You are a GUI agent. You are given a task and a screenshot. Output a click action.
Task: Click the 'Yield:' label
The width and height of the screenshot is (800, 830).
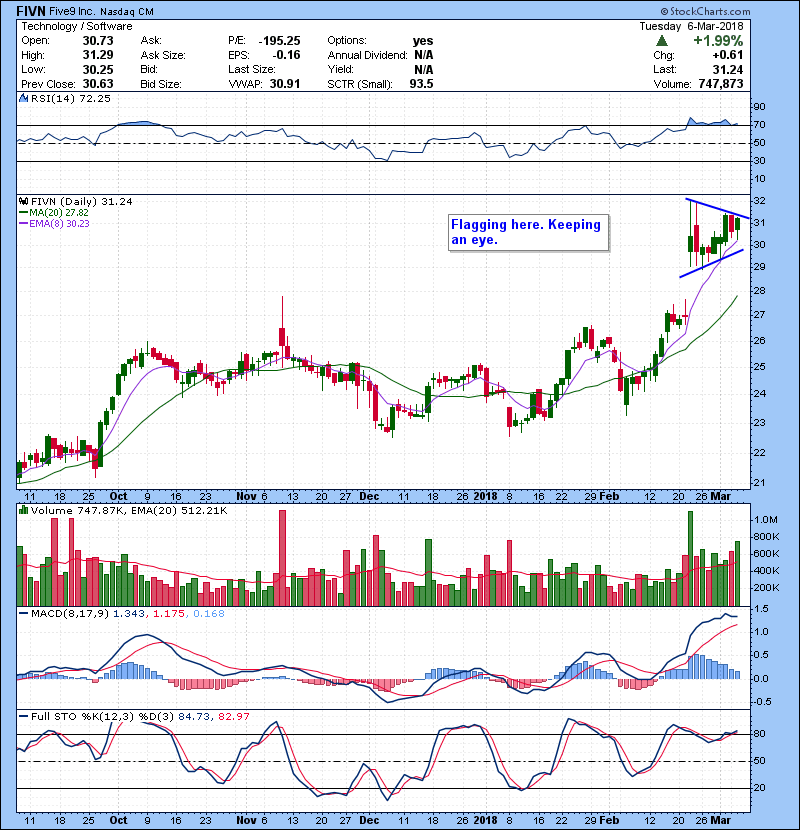[340, 69]
